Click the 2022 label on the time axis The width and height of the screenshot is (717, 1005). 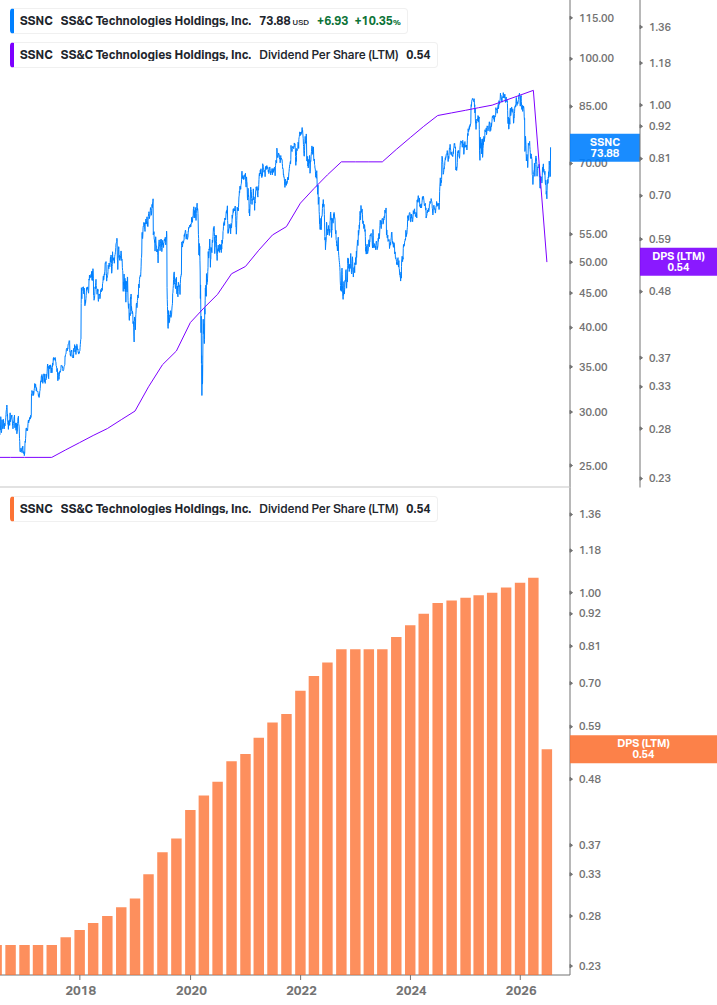point(301,990)
